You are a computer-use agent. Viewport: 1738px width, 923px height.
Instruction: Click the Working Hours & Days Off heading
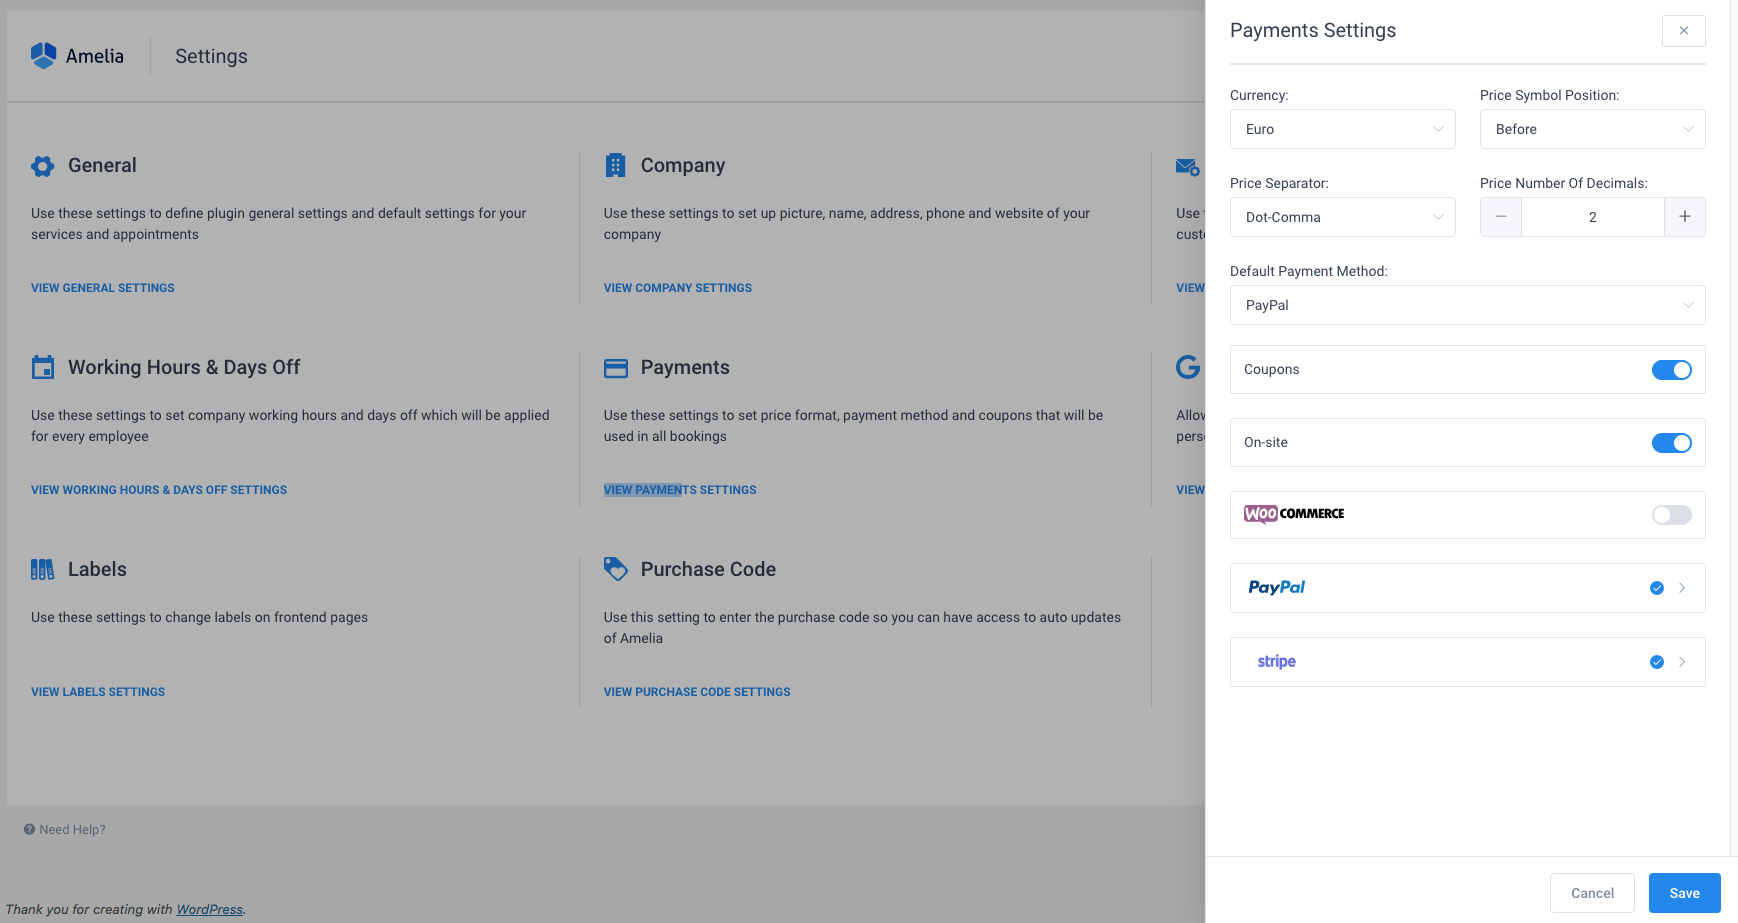tap(184, 368)
